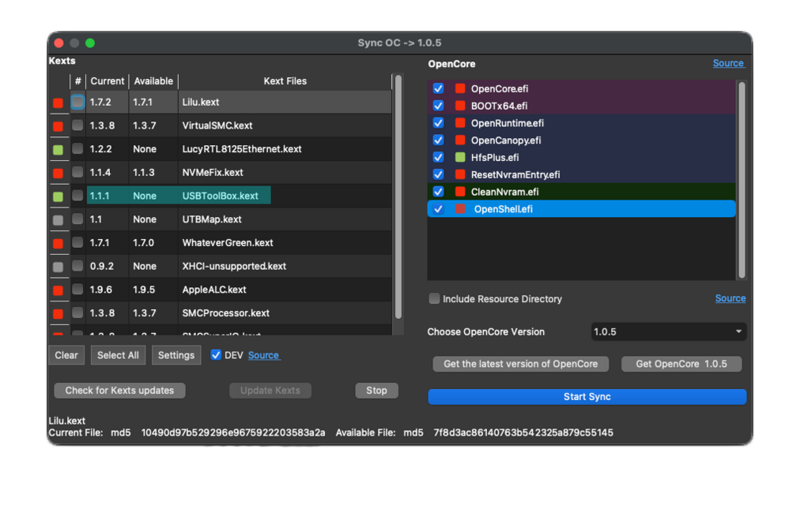Click Get the latest version of OpenCore
The width and height of the screenshot is (800, 505).
(520, 364)
